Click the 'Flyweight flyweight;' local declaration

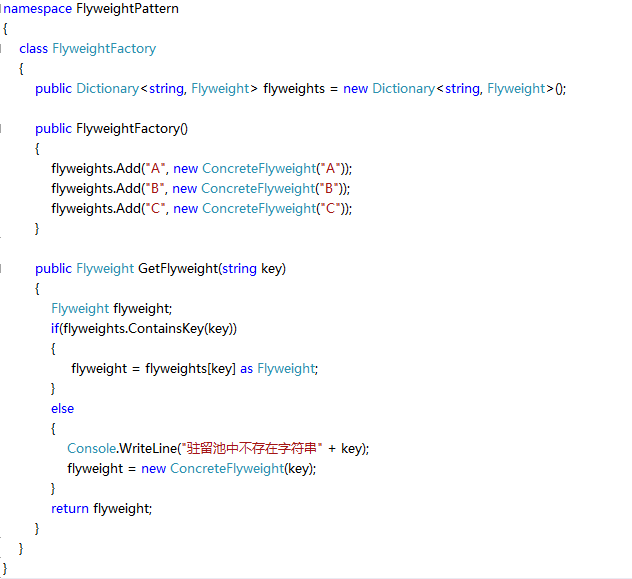click(x=112, y=309)
